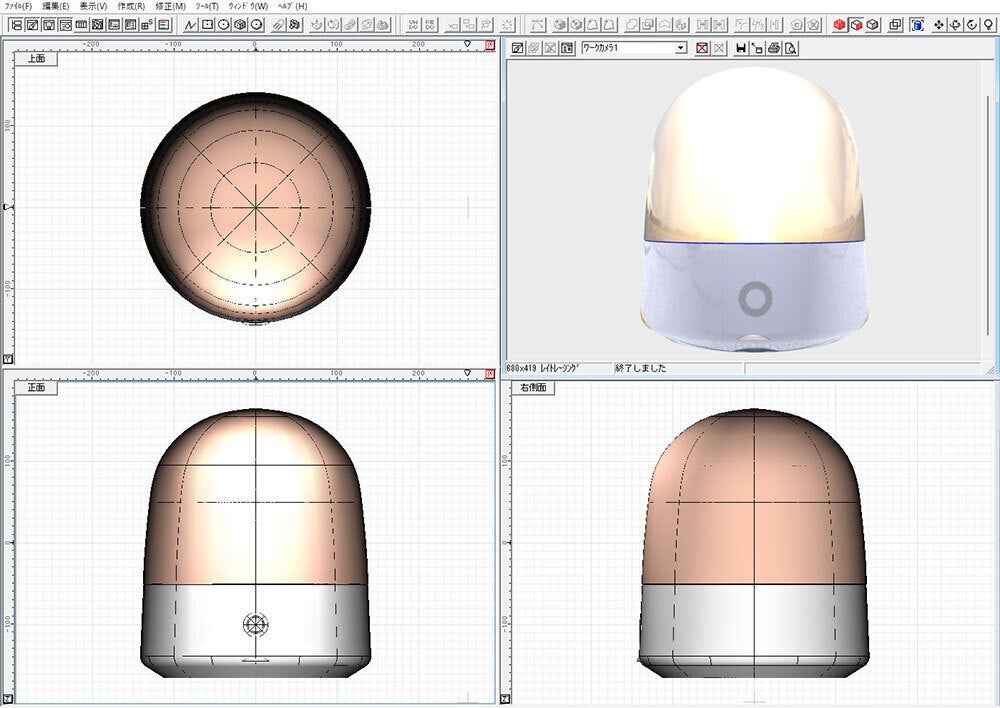Screen dimensions: 1000x708
Task: Toggle the red-white wireframe cube mode
Action: pos(856,24)
